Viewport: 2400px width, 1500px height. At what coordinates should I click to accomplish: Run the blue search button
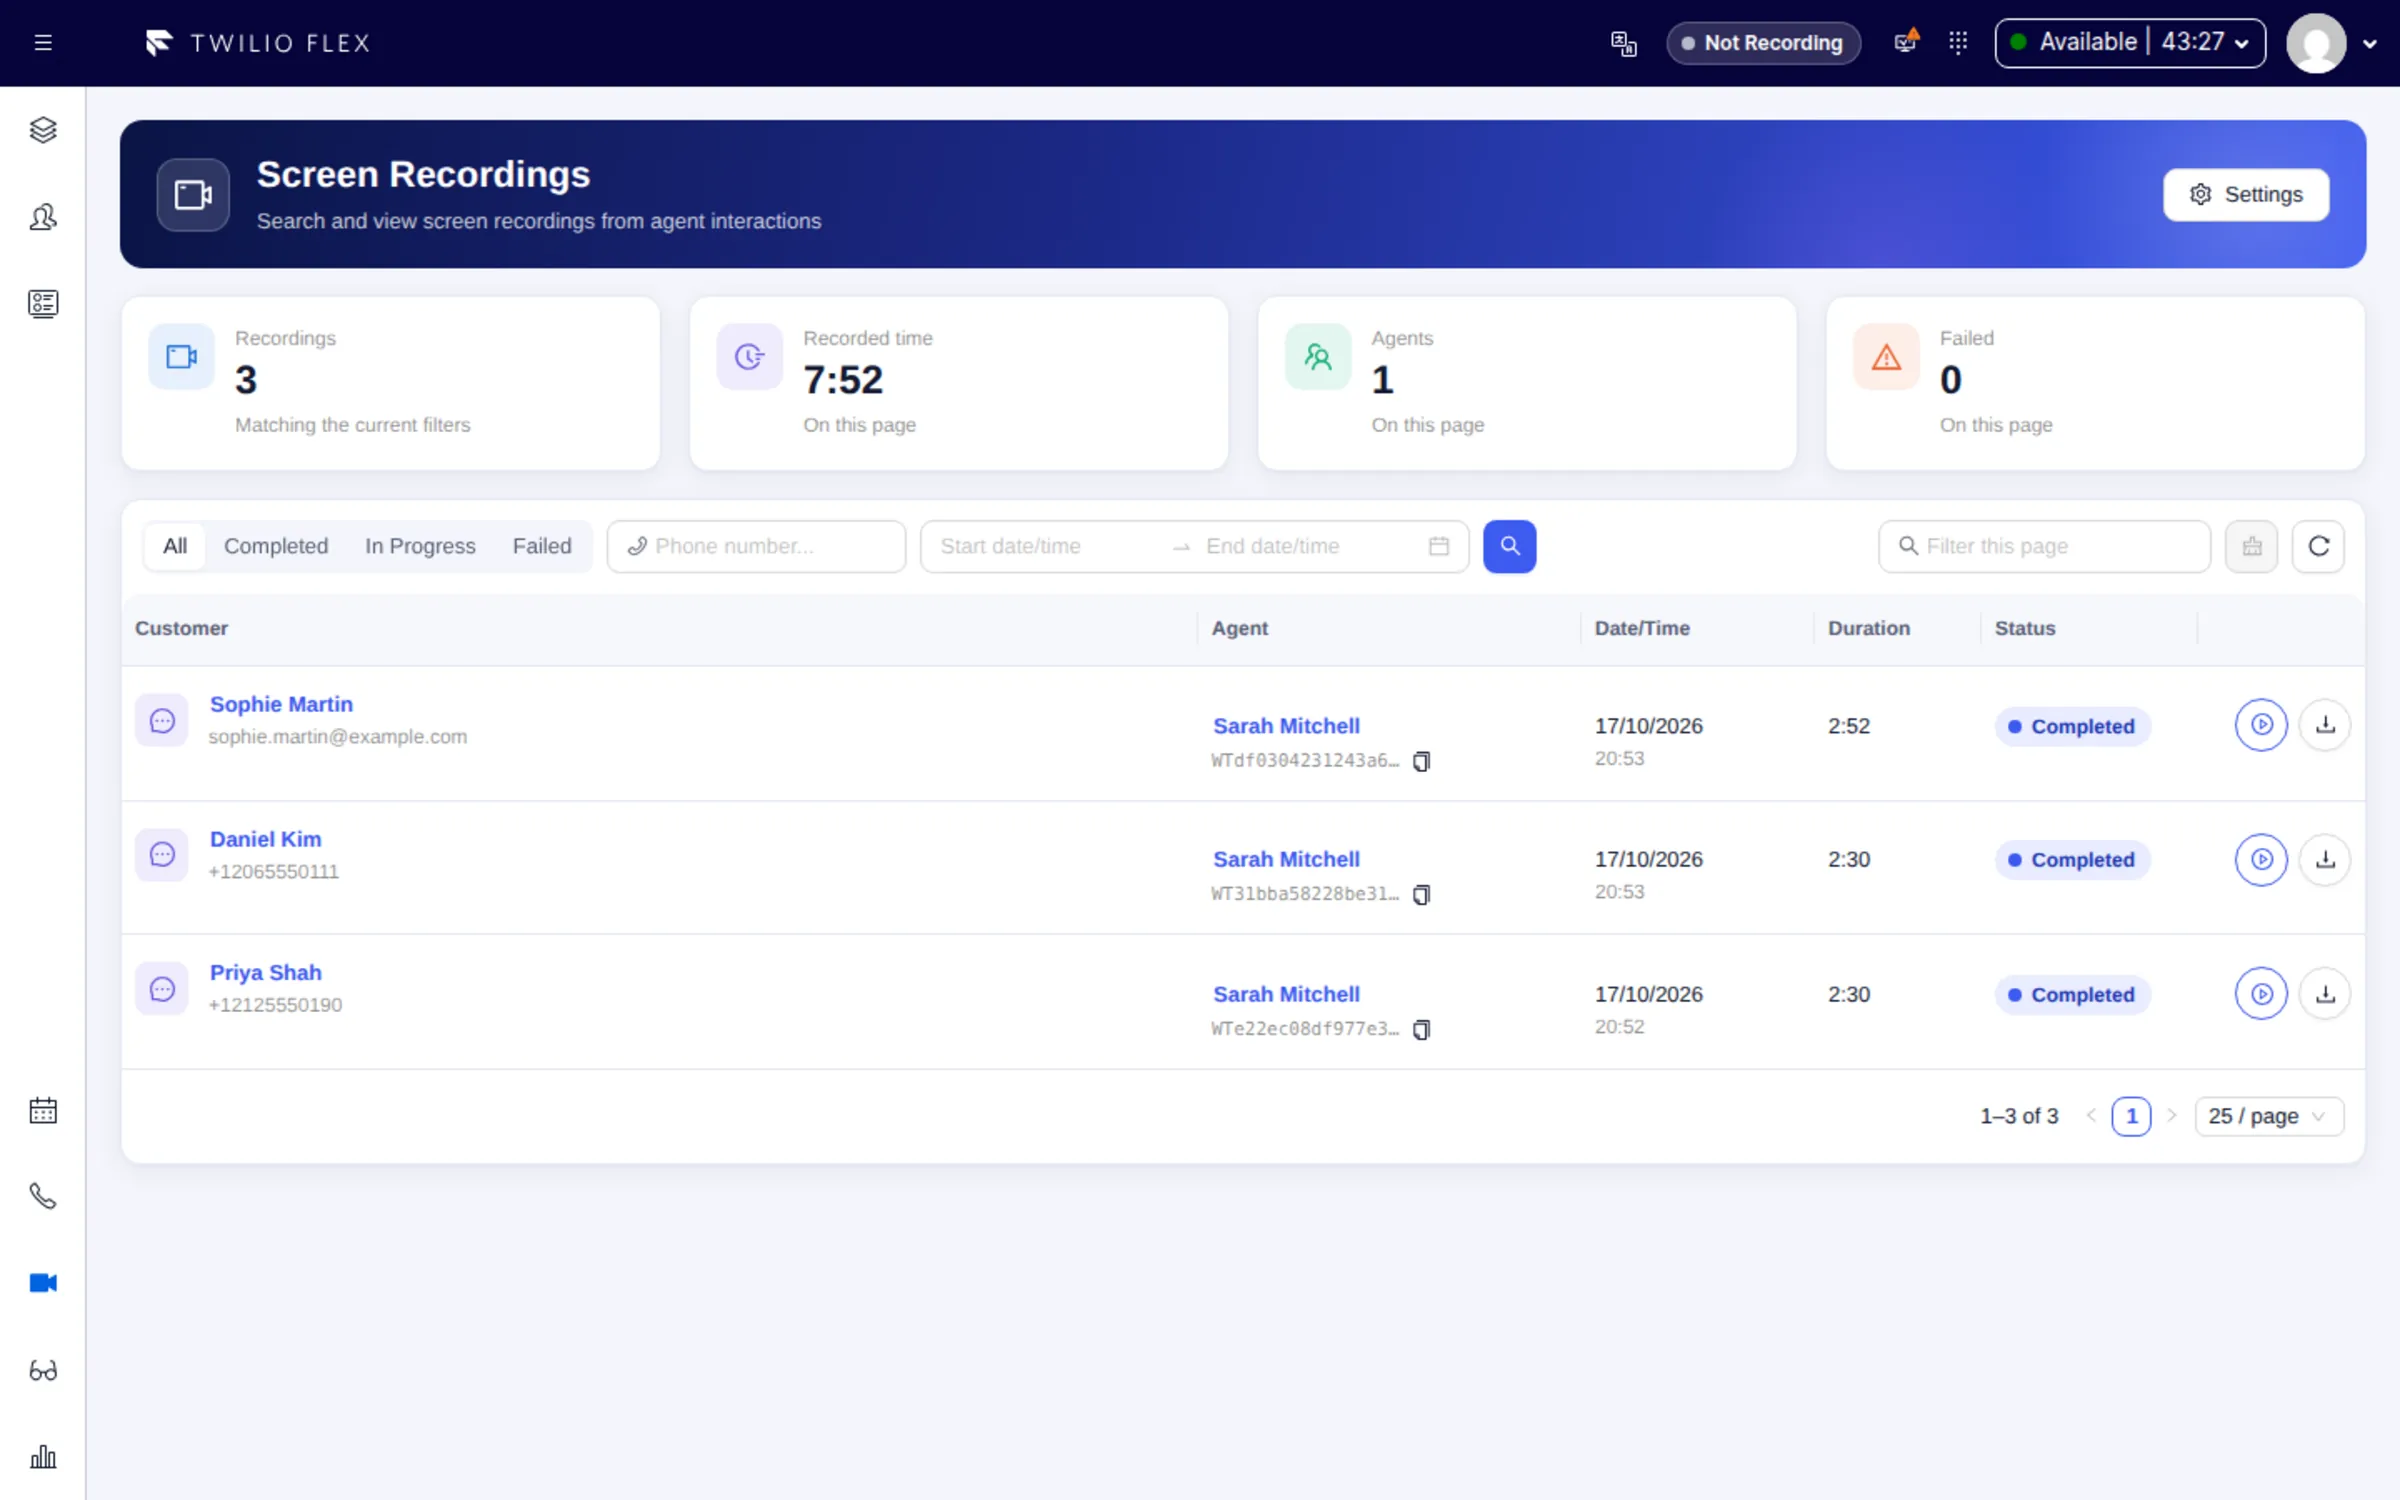tap(1509, 546)
